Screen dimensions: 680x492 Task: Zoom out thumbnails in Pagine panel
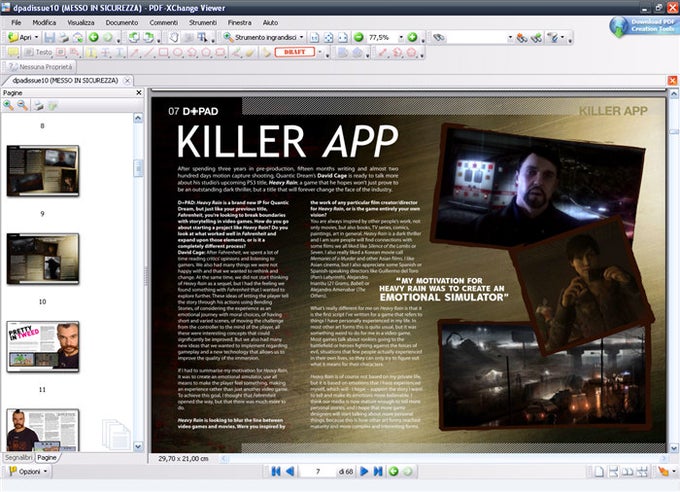[x=23, y=105]
